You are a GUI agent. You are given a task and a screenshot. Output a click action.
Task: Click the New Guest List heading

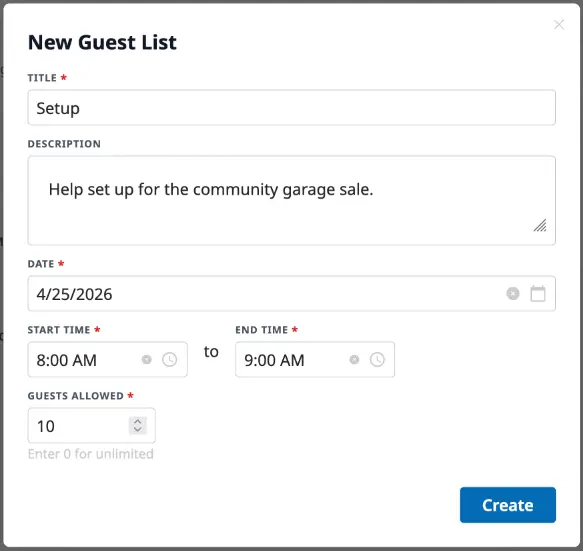tap(102, 42)
